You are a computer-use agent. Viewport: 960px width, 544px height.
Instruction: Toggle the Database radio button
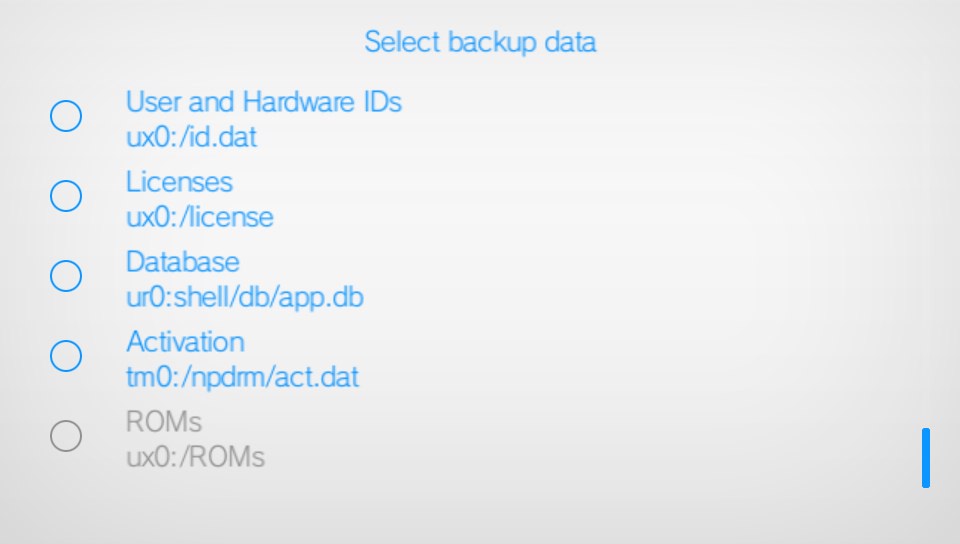66,276
